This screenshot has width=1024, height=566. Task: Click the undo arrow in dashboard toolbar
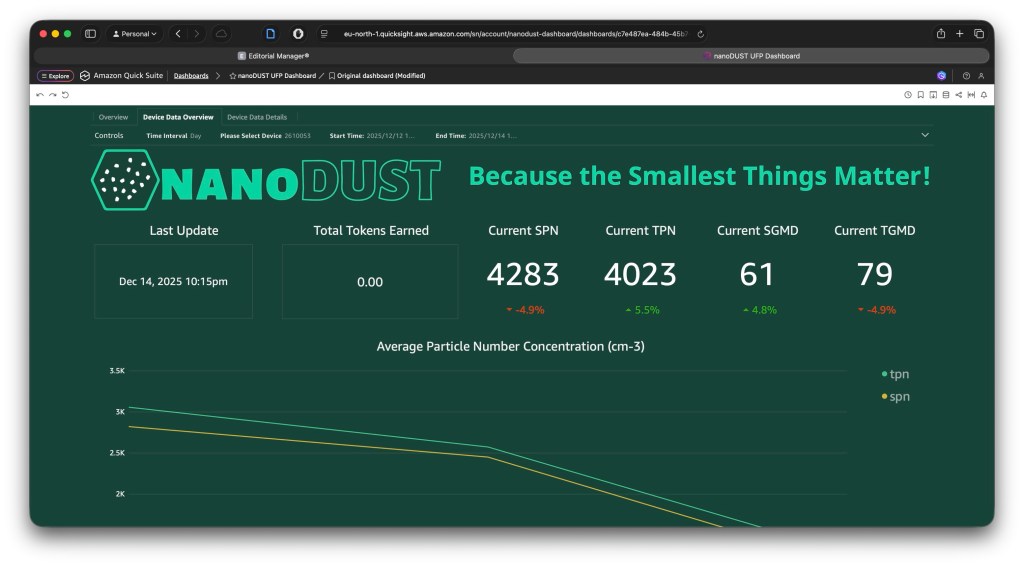pyautogui.click(x=40, y=95)
